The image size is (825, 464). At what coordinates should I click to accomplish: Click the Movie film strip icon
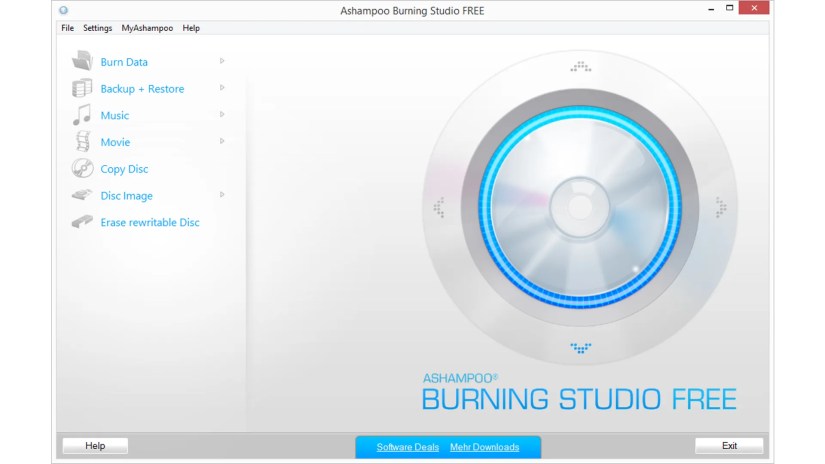click(x=83, y=142)
